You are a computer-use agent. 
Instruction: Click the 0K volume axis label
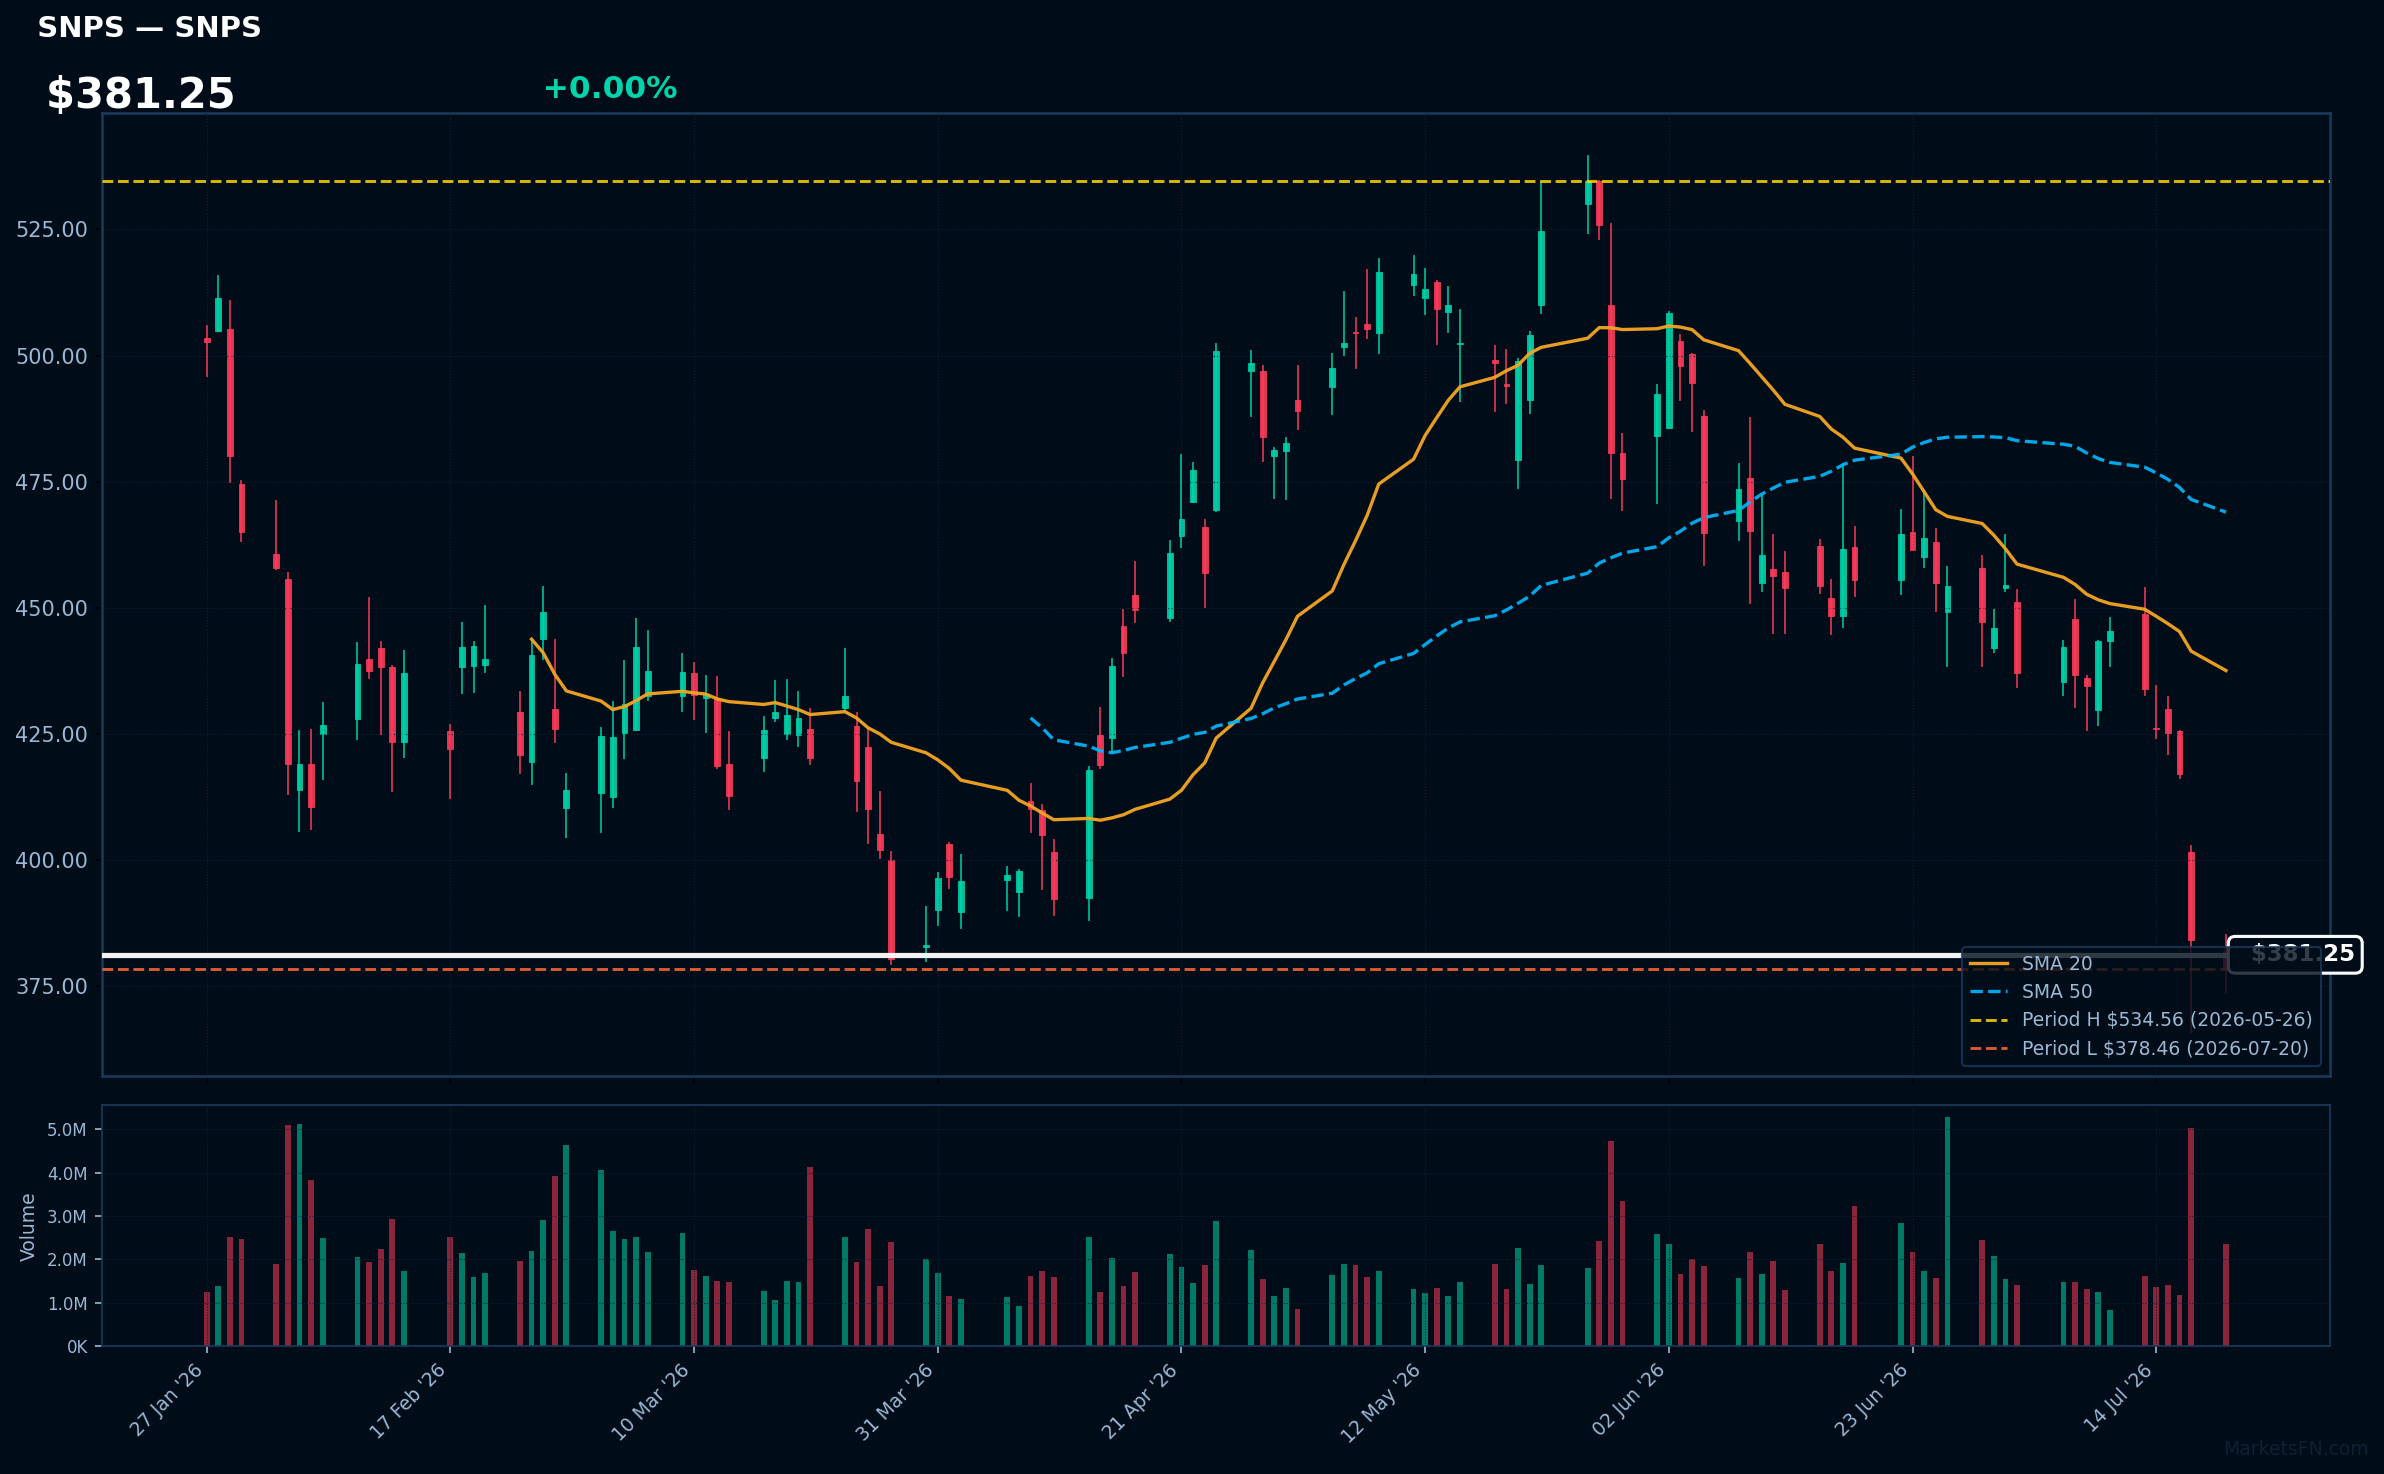click(77, 1347)
